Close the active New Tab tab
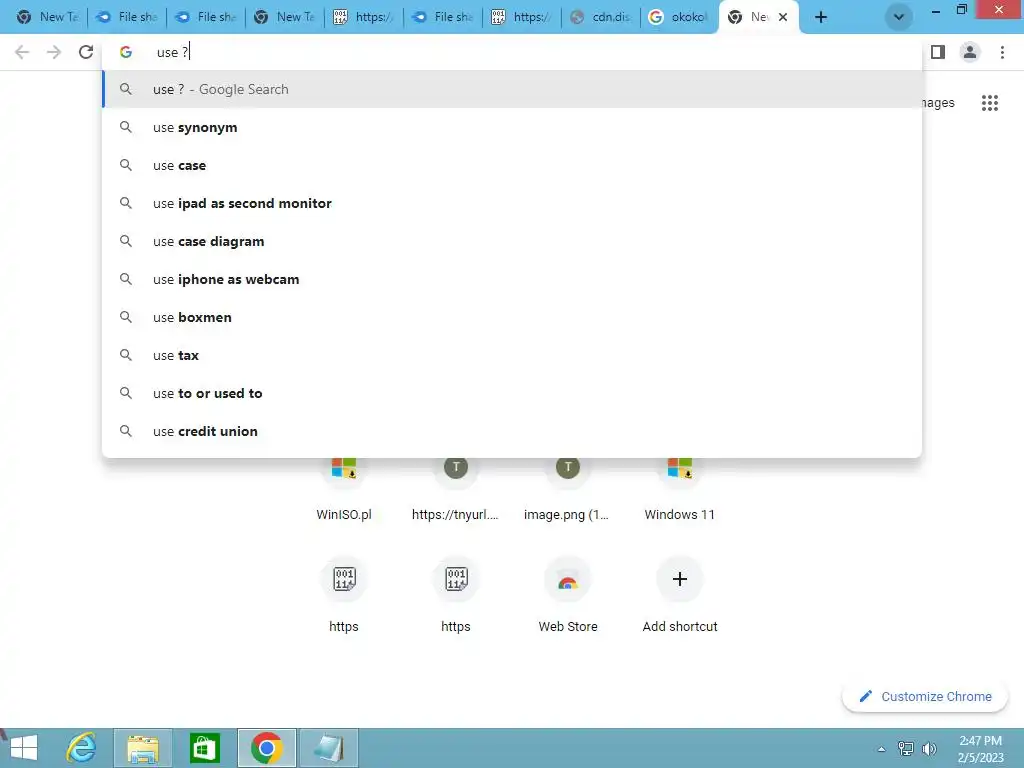The height and width of the screenshot is (768, 1024). coord(783,17)
